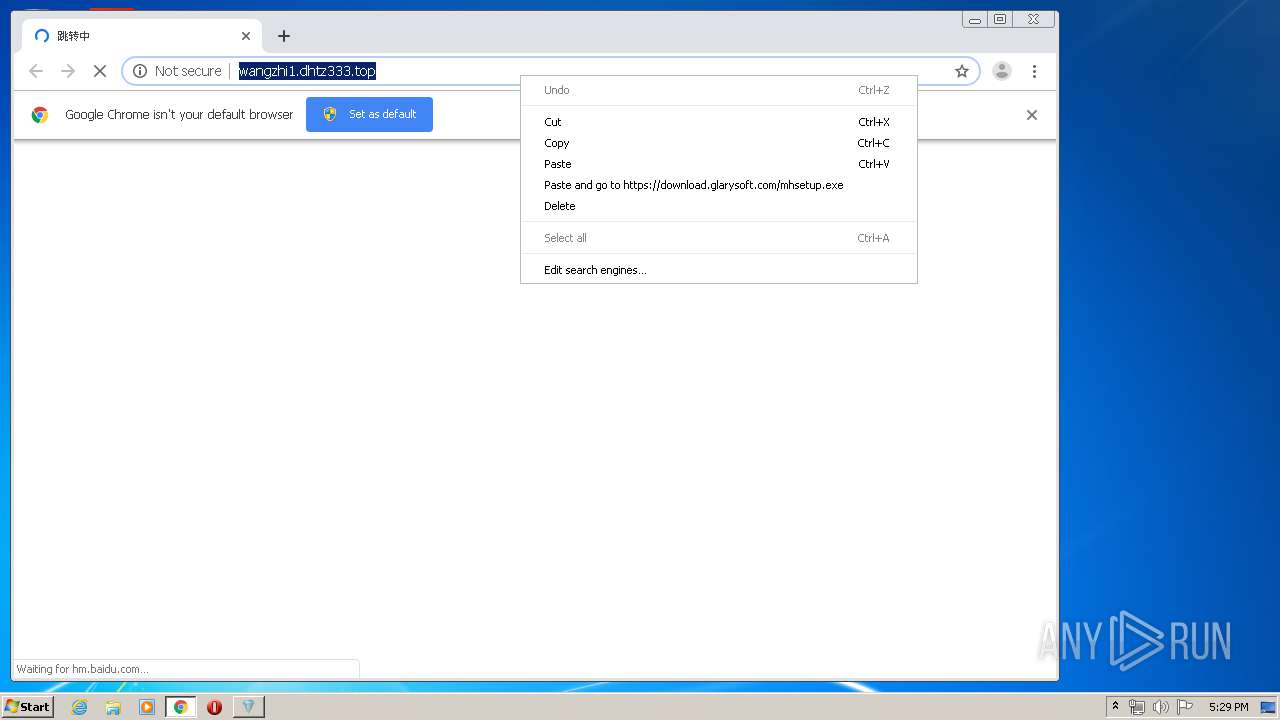Open the network tray icon

(x=1137, y=707)
